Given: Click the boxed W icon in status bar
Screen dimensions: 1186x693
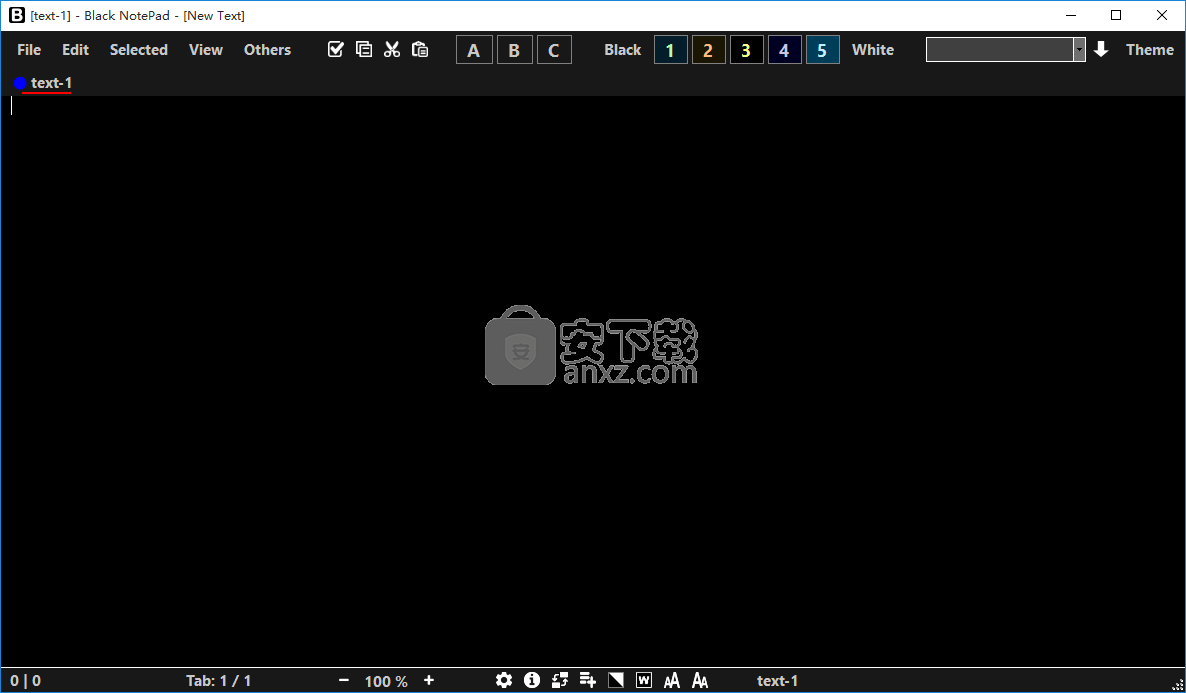Looking at the screenshot, I should (644, 680).
